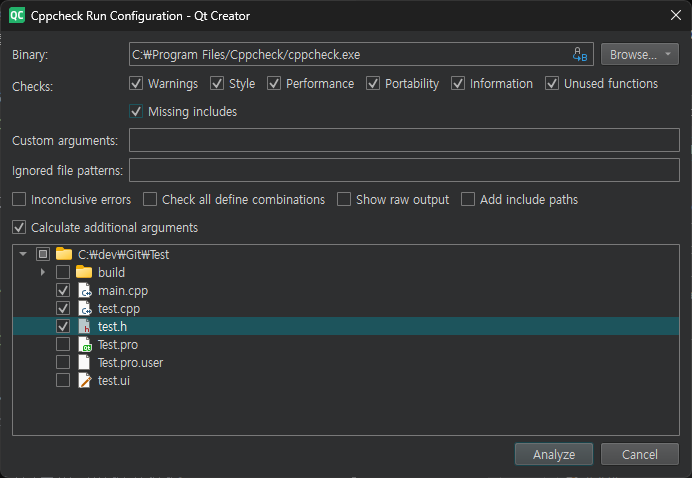Click the test.h header file icon
This screenshot has width=692, height=478.
84,326
